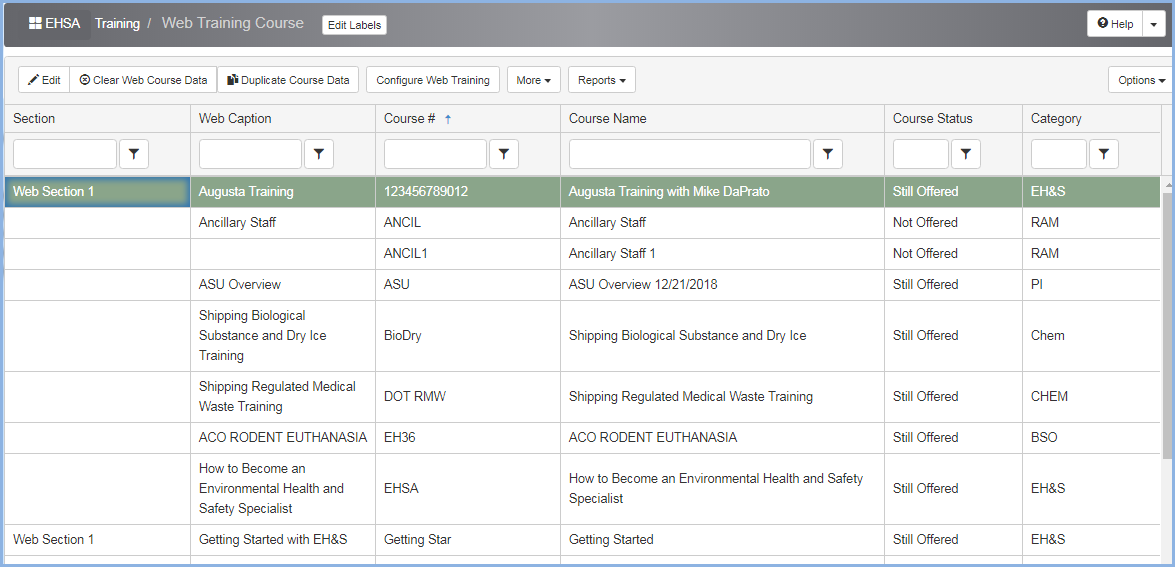Click the Course # filter text box

tap(435, 154)
